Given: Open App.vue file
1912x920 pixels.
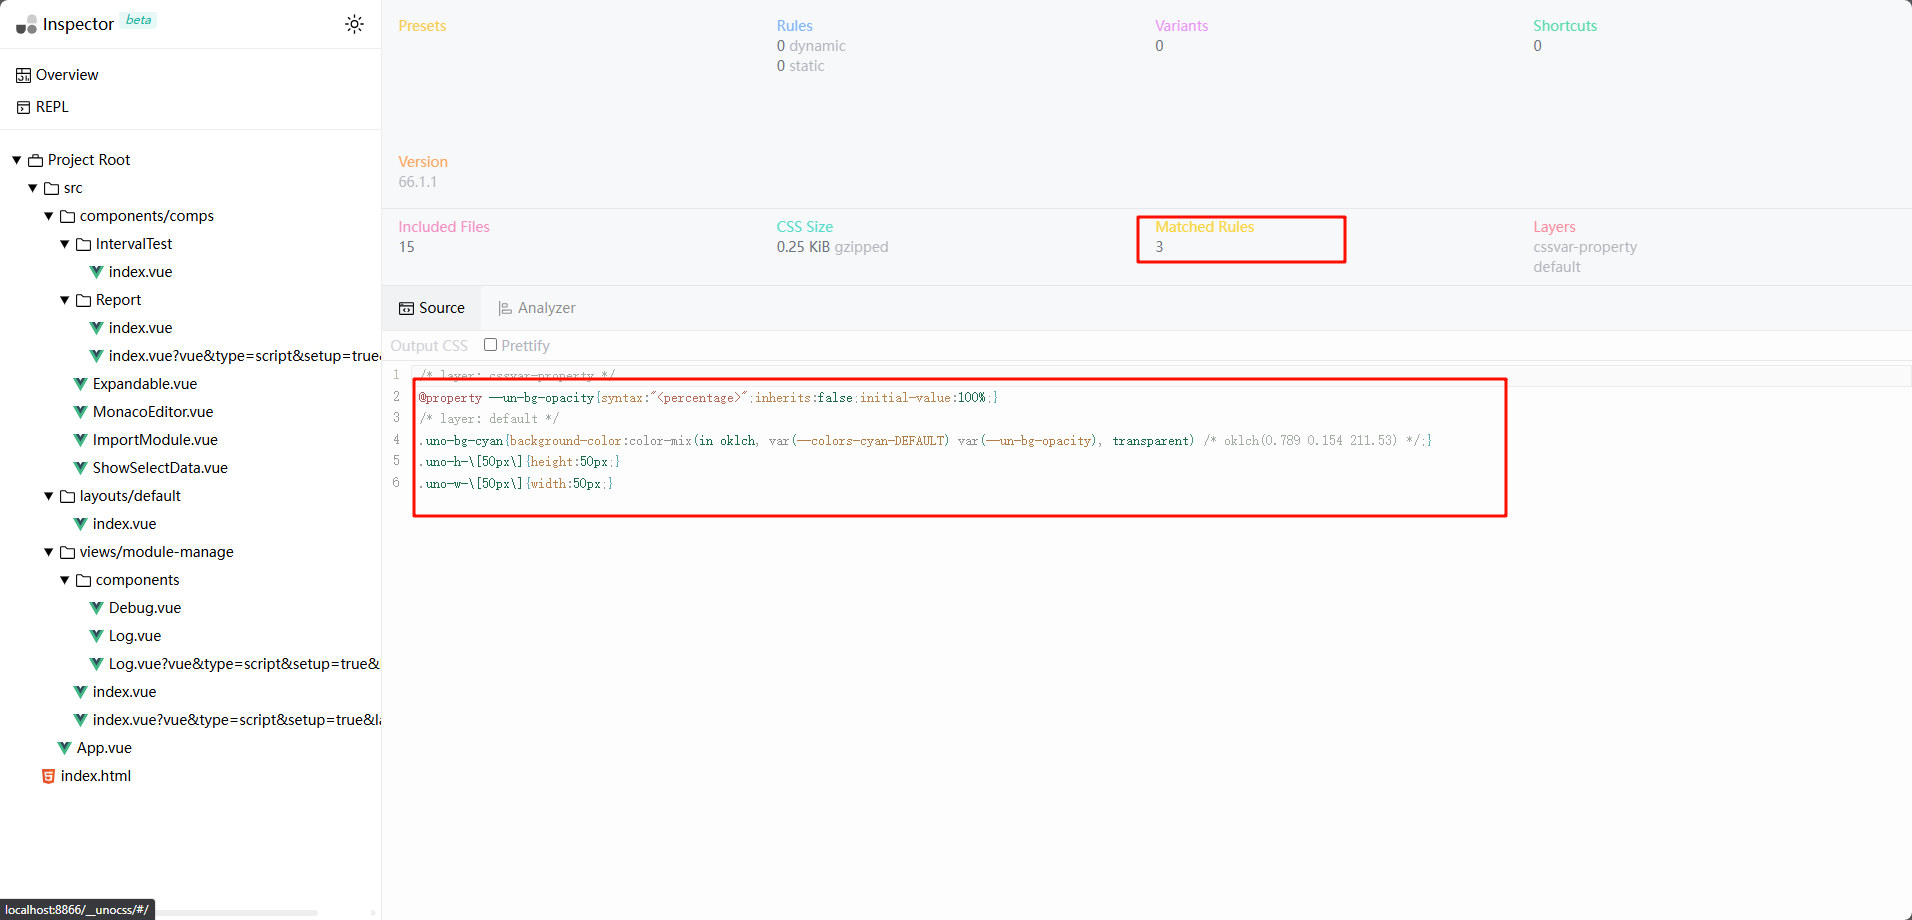Looking at the screenshot, I should click(x=104, y=748).
